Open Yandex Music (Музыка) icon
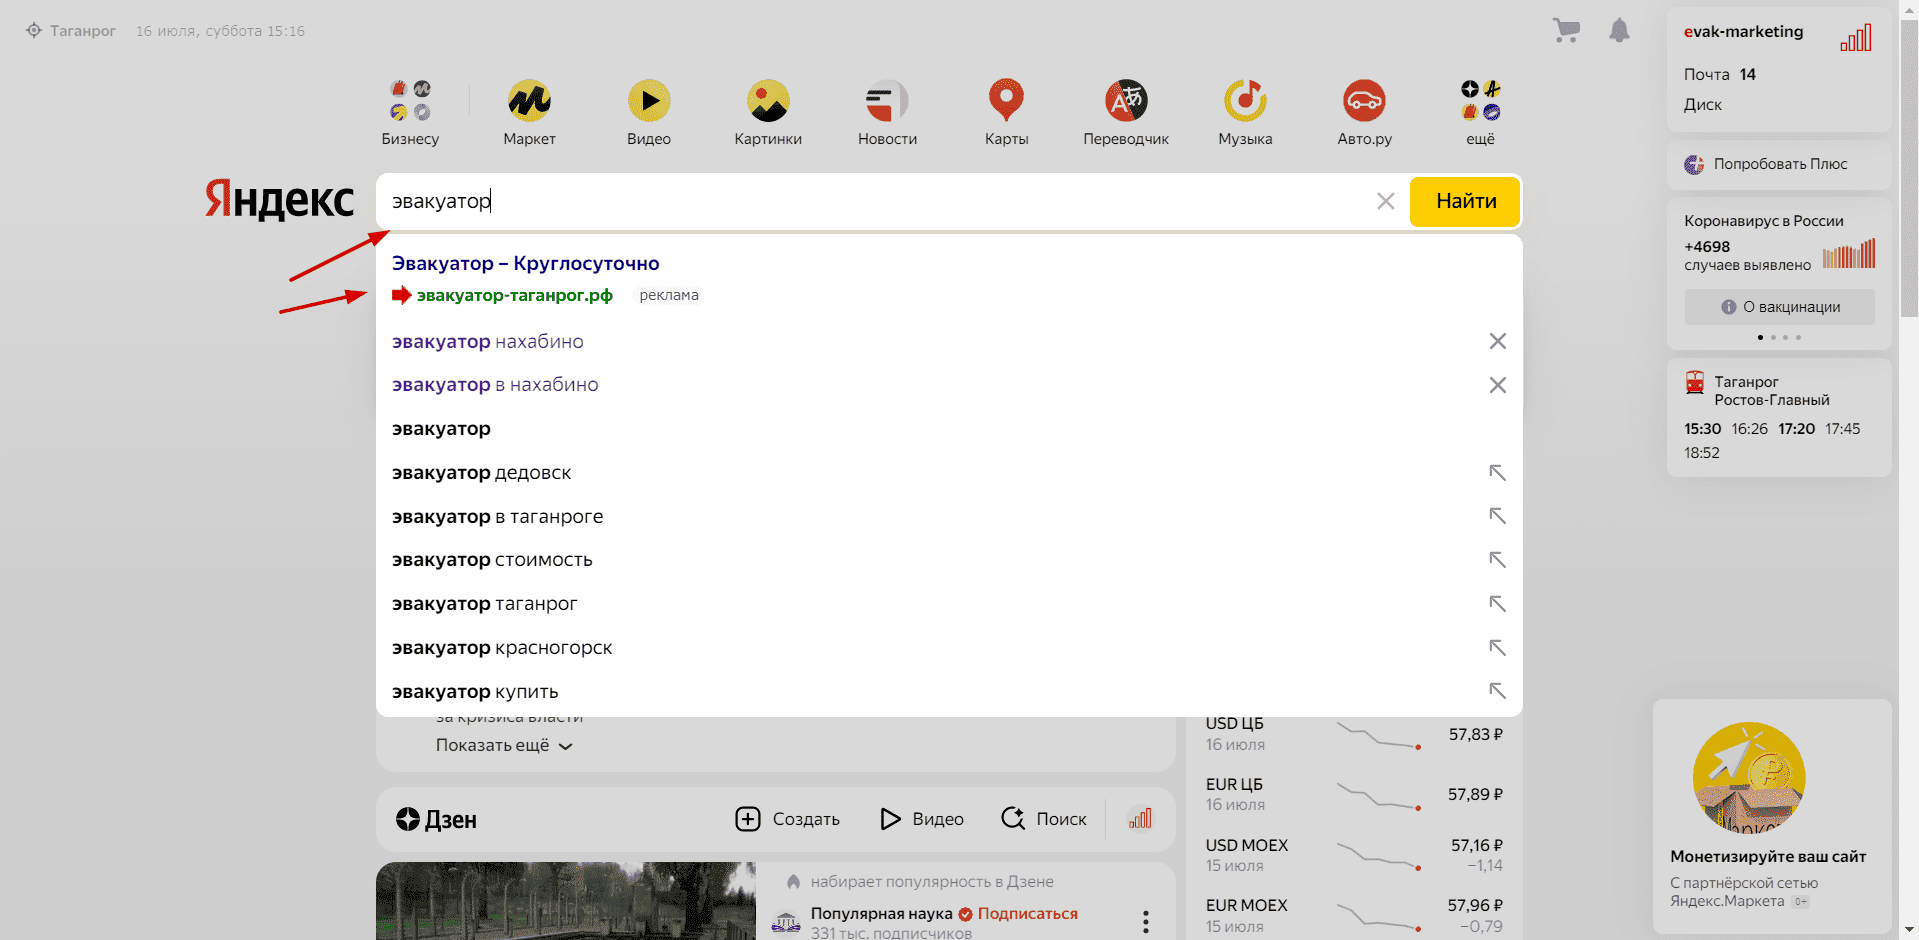Viewport: 1919px width, 940px height. tap(1245, 101)
